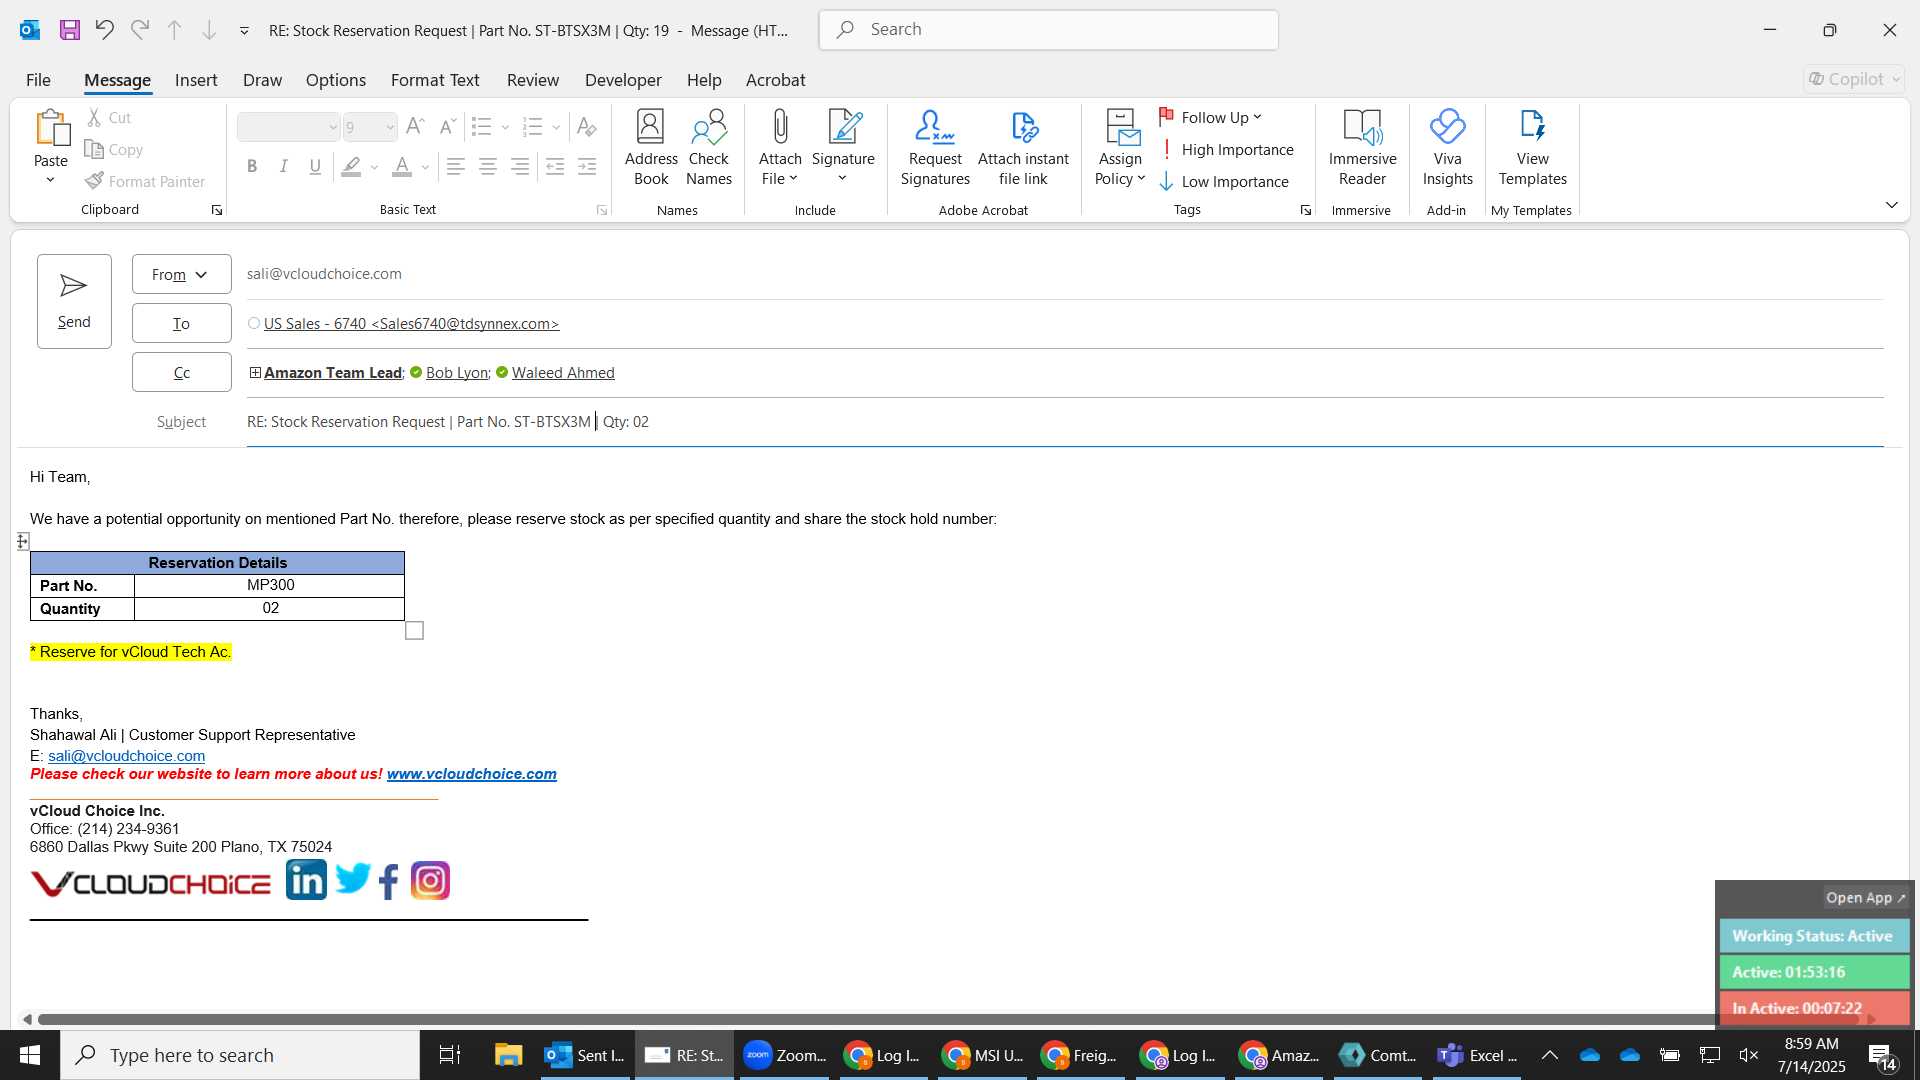Open Attach File menu
This screenshot has width=1920, height=1080.
[780, 148]
